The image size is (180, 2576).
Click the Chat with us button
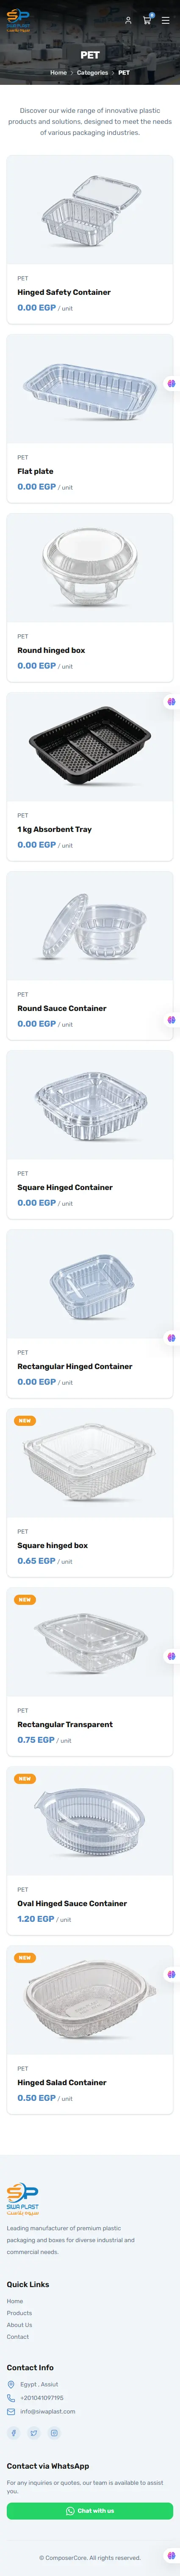pyautogui.click(x=90, y=2510)
